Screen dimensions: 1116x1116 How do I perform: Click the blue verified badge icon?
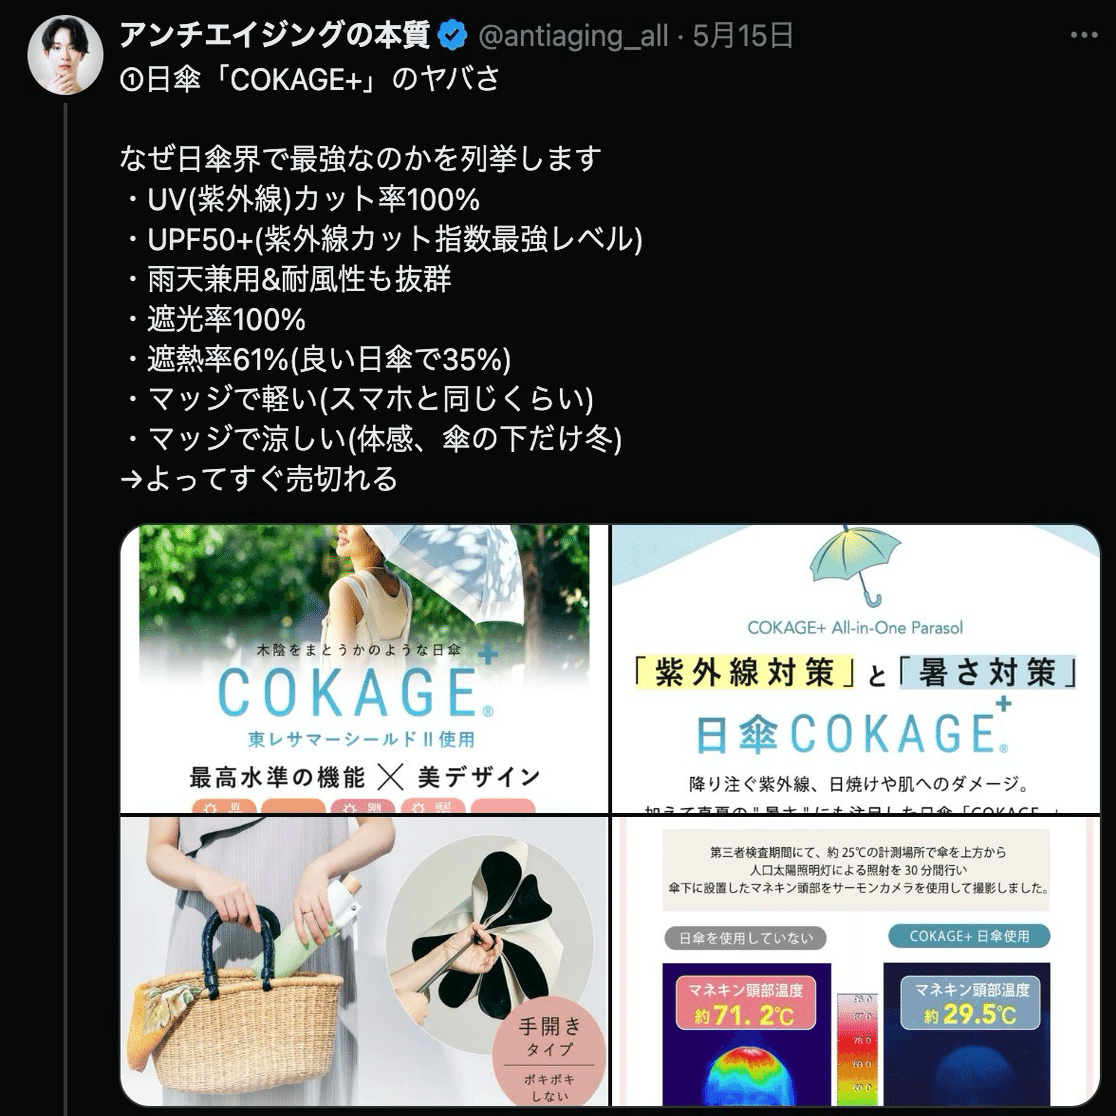pos(453,36)
